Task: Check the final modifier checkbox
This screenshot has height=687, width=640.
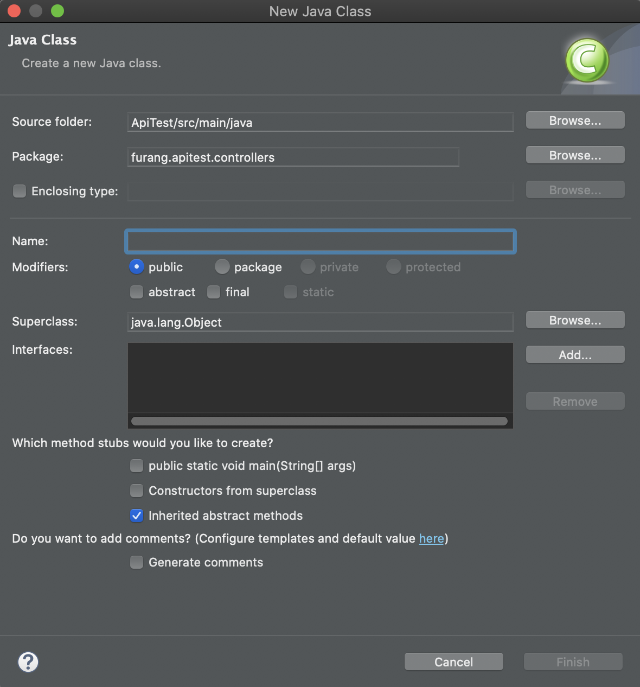Action: tap(213, 292)
